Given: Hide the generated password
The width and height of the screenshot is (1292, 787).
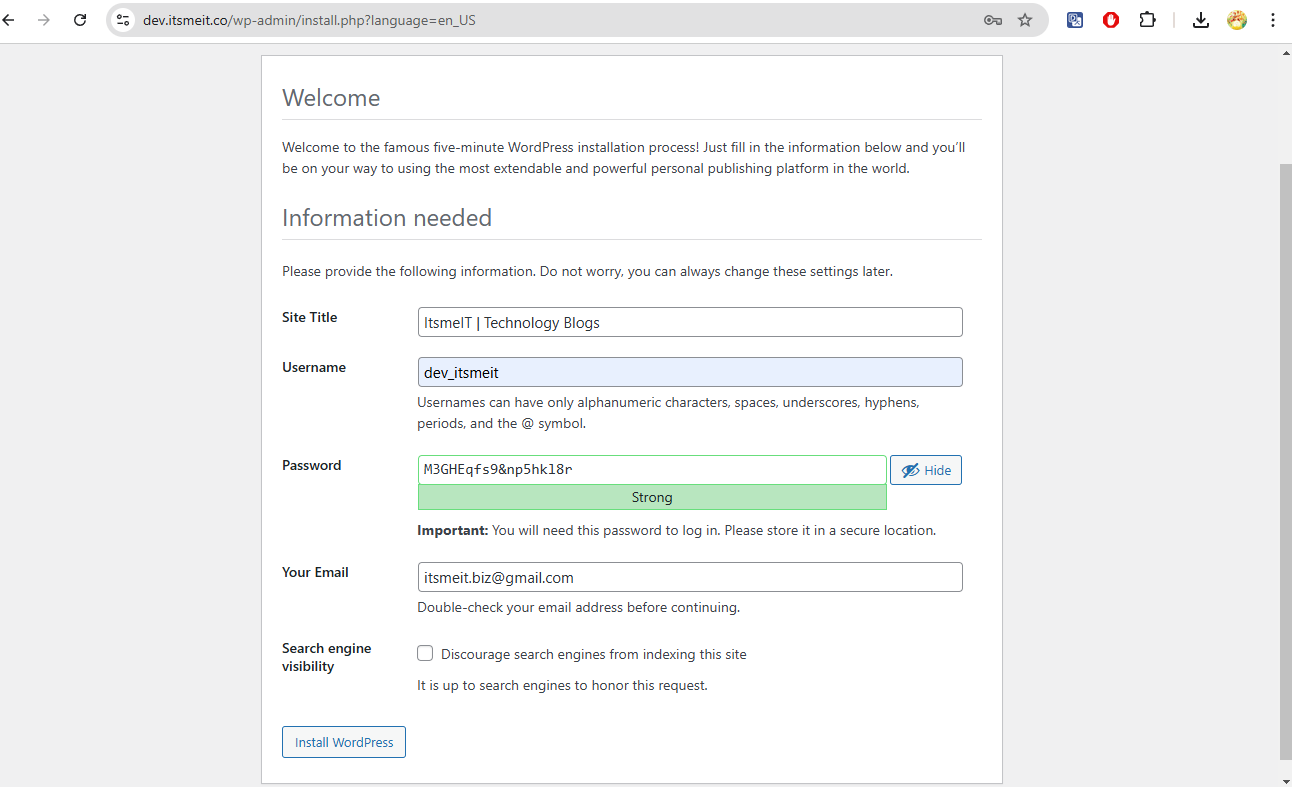Looking at the screenshot, I should click(x=925, y=469).
